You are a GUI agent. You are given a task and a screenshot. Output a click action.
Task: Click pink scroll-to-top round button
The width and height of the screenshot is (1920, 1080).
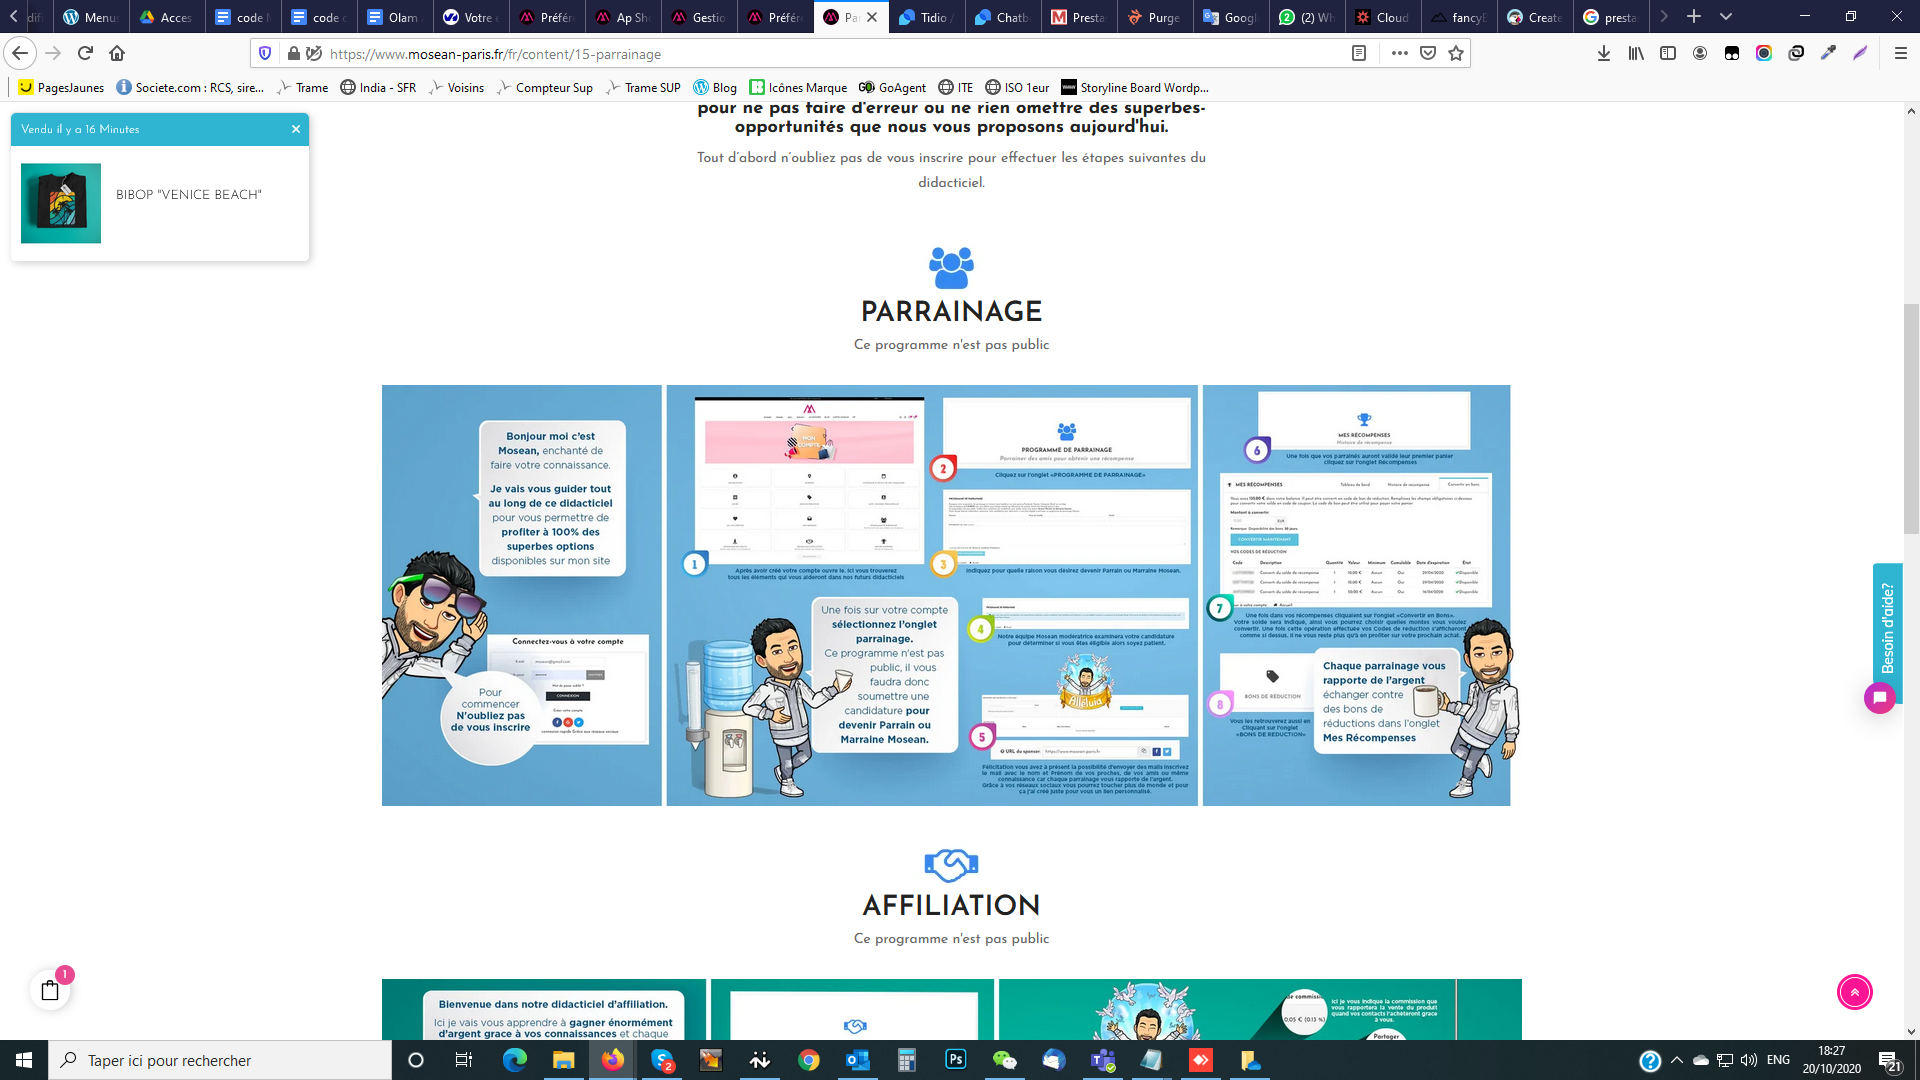pos(1854,992)
